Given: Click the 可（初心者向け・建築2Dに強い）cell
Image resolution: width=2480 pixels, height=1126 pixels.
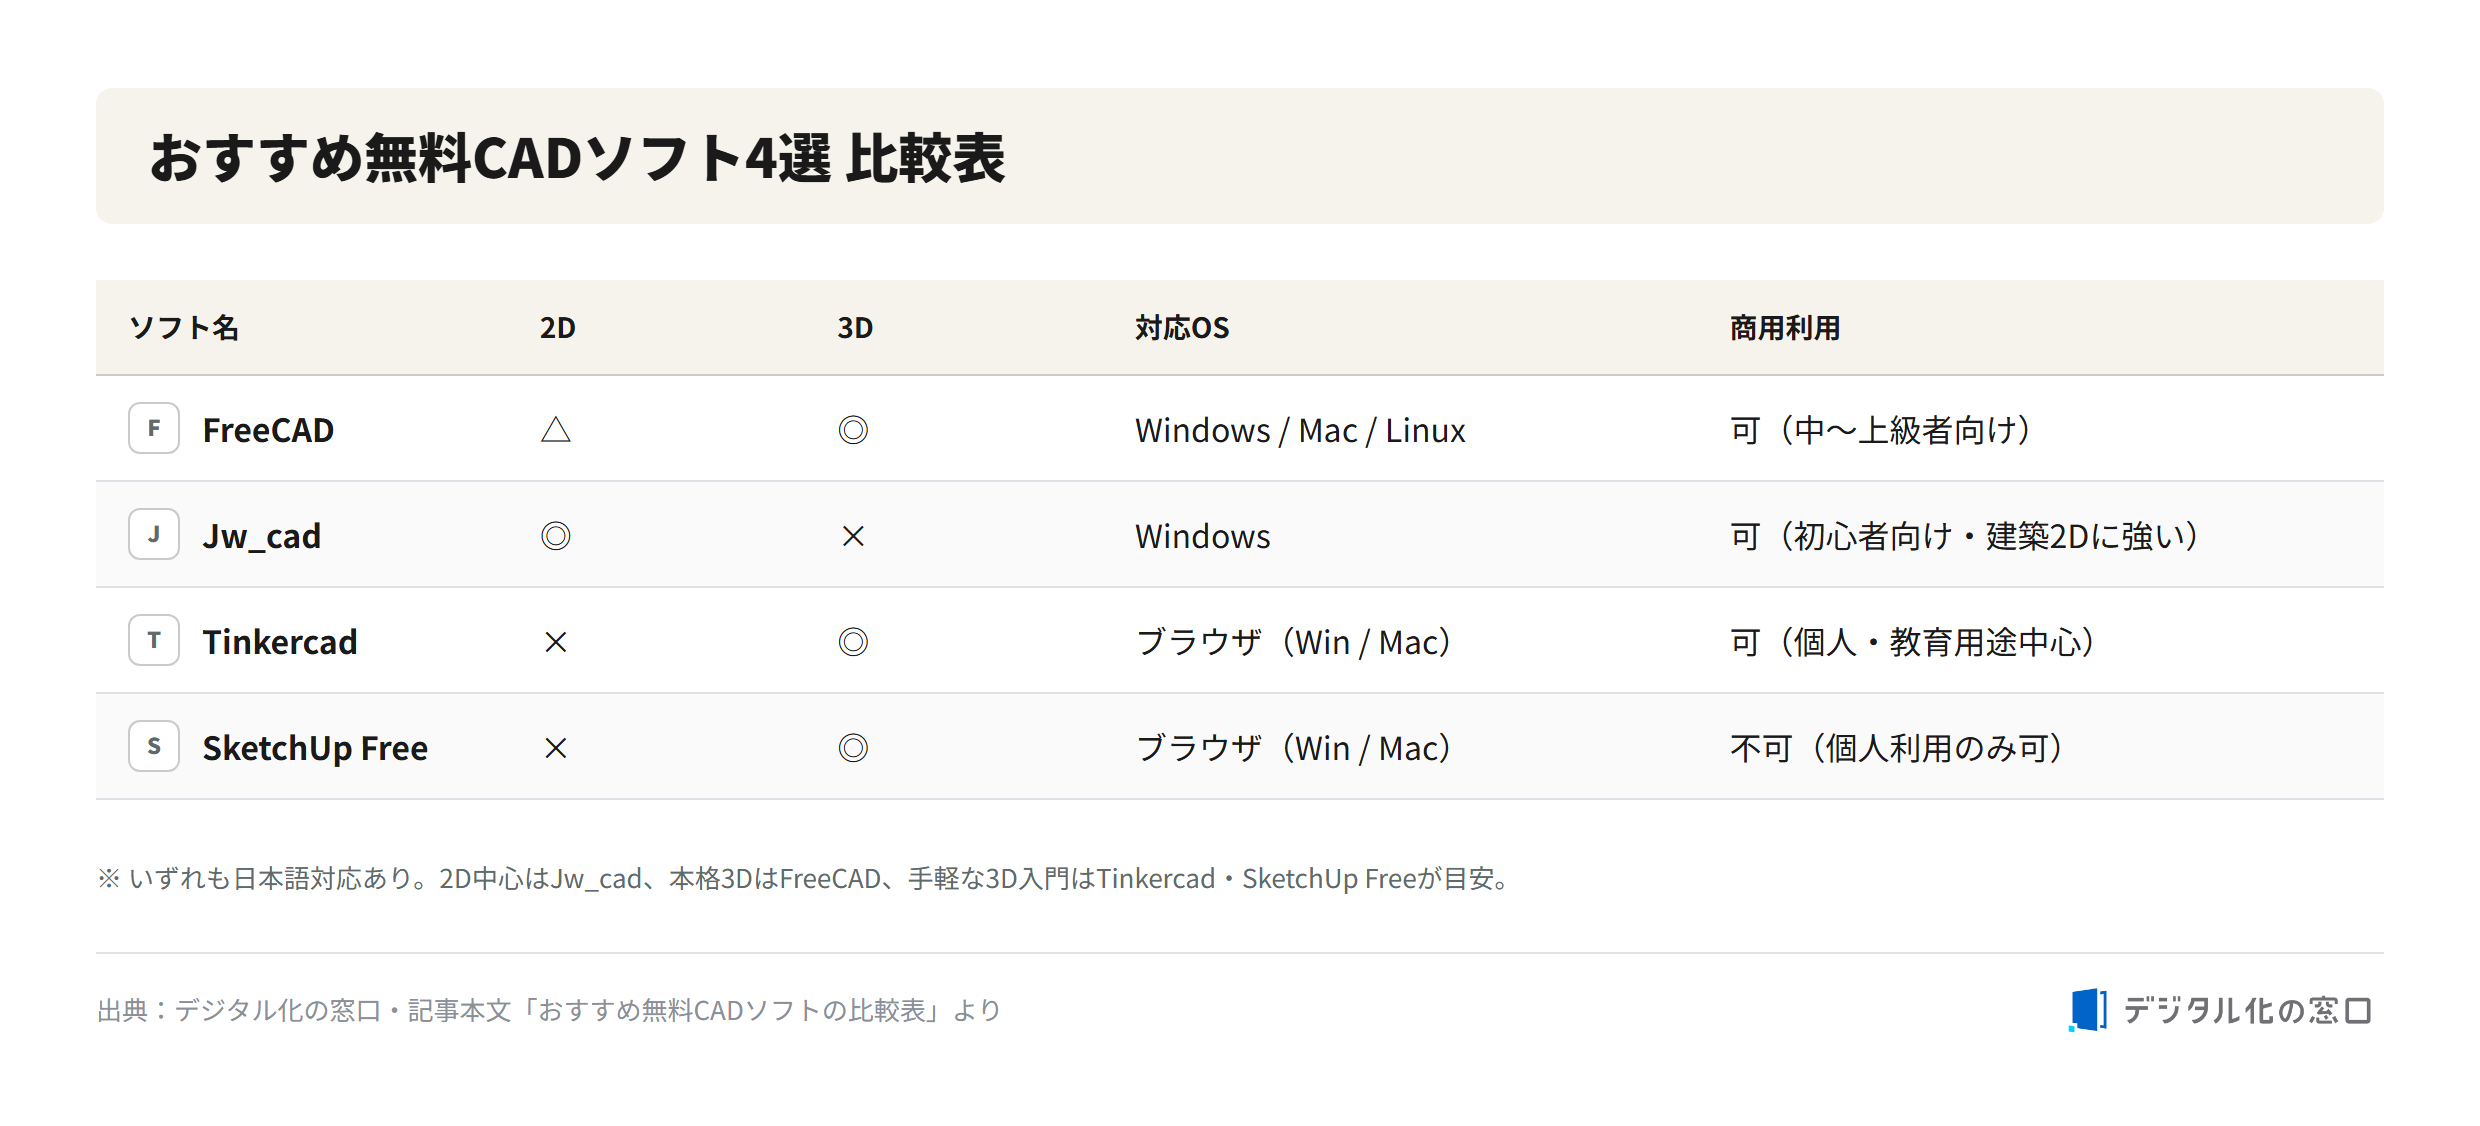Looking at the screenshot, I should [x=1965, y=536].
